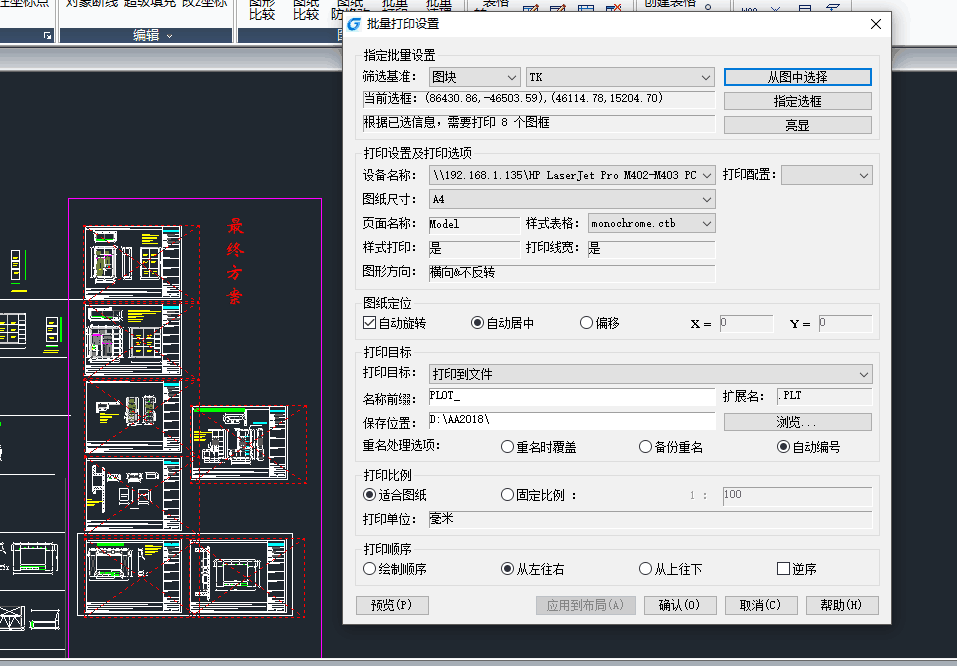This screenshot has width=957, height=666.
Task: Select the 从上往下 print order option
Action: 645,569
